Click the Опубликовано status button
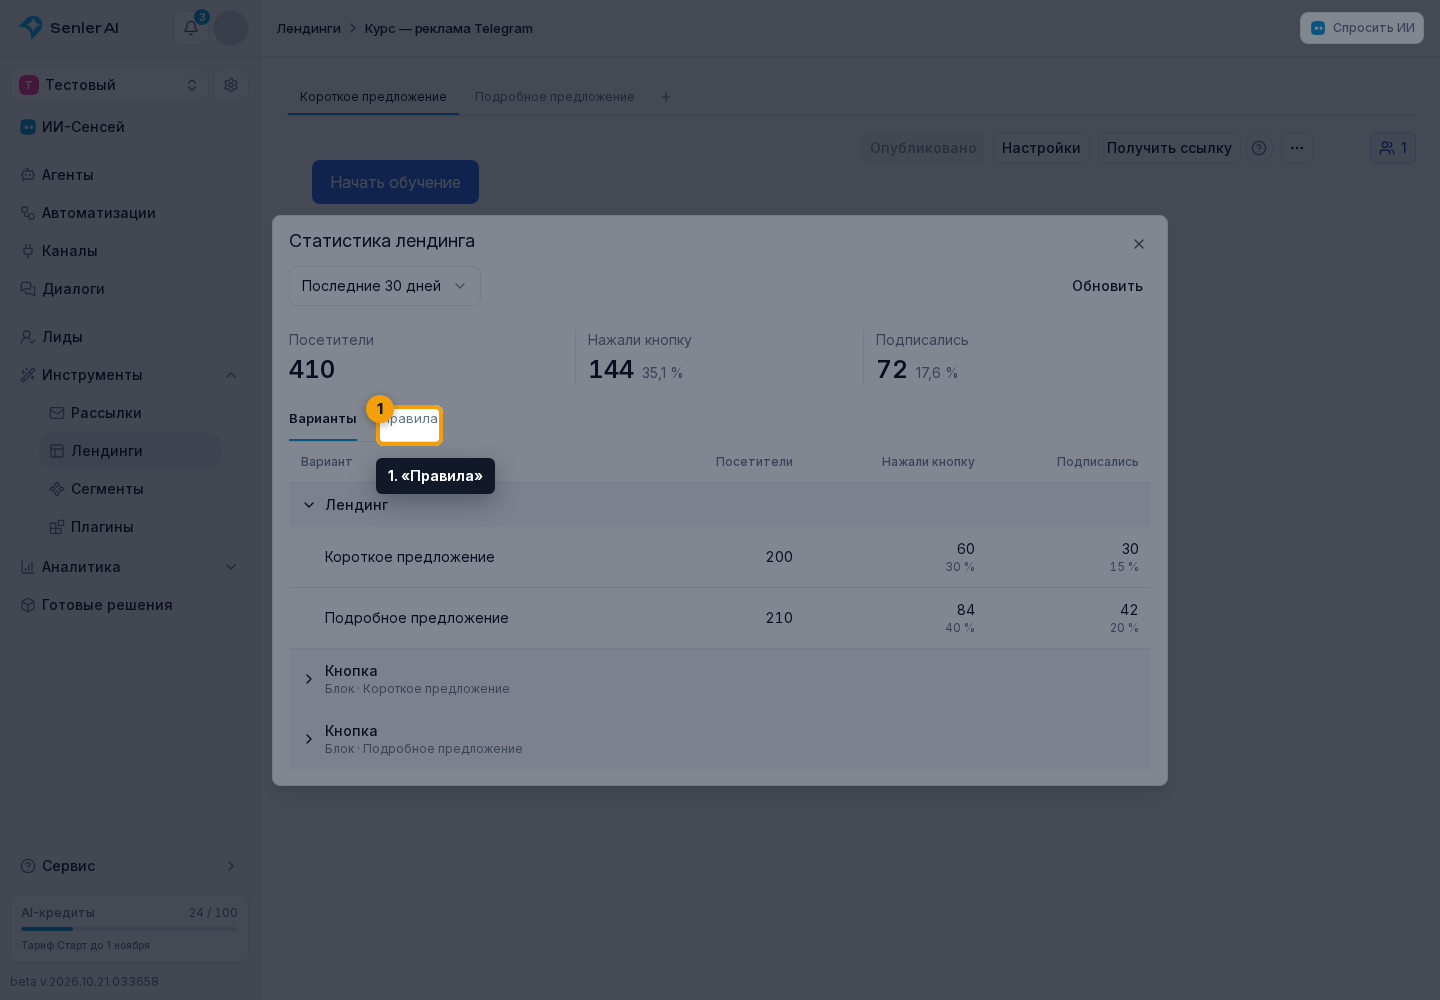The image size is (1440, 1000). pos(923,148)
